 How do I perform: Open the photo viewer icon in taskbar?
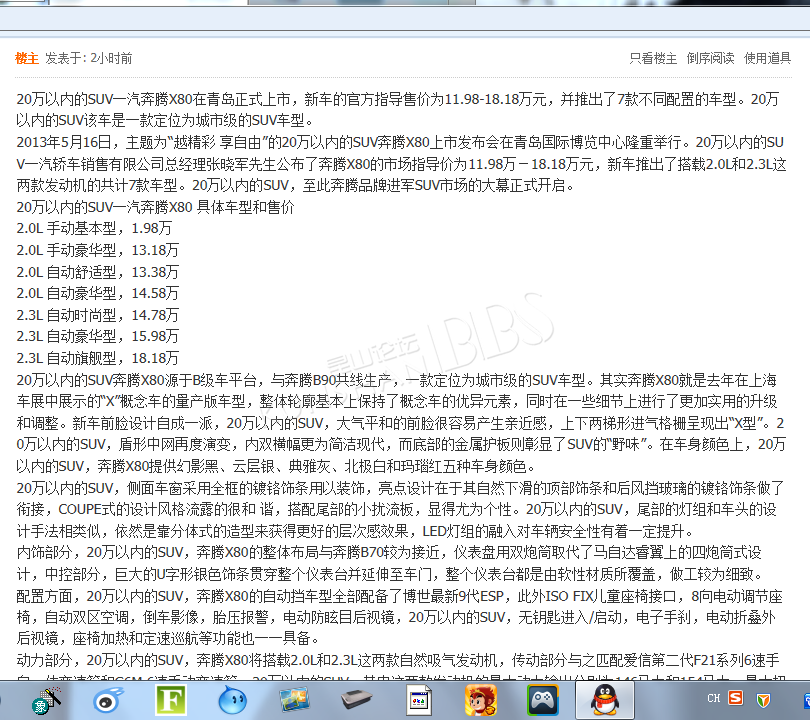point(294,700)
